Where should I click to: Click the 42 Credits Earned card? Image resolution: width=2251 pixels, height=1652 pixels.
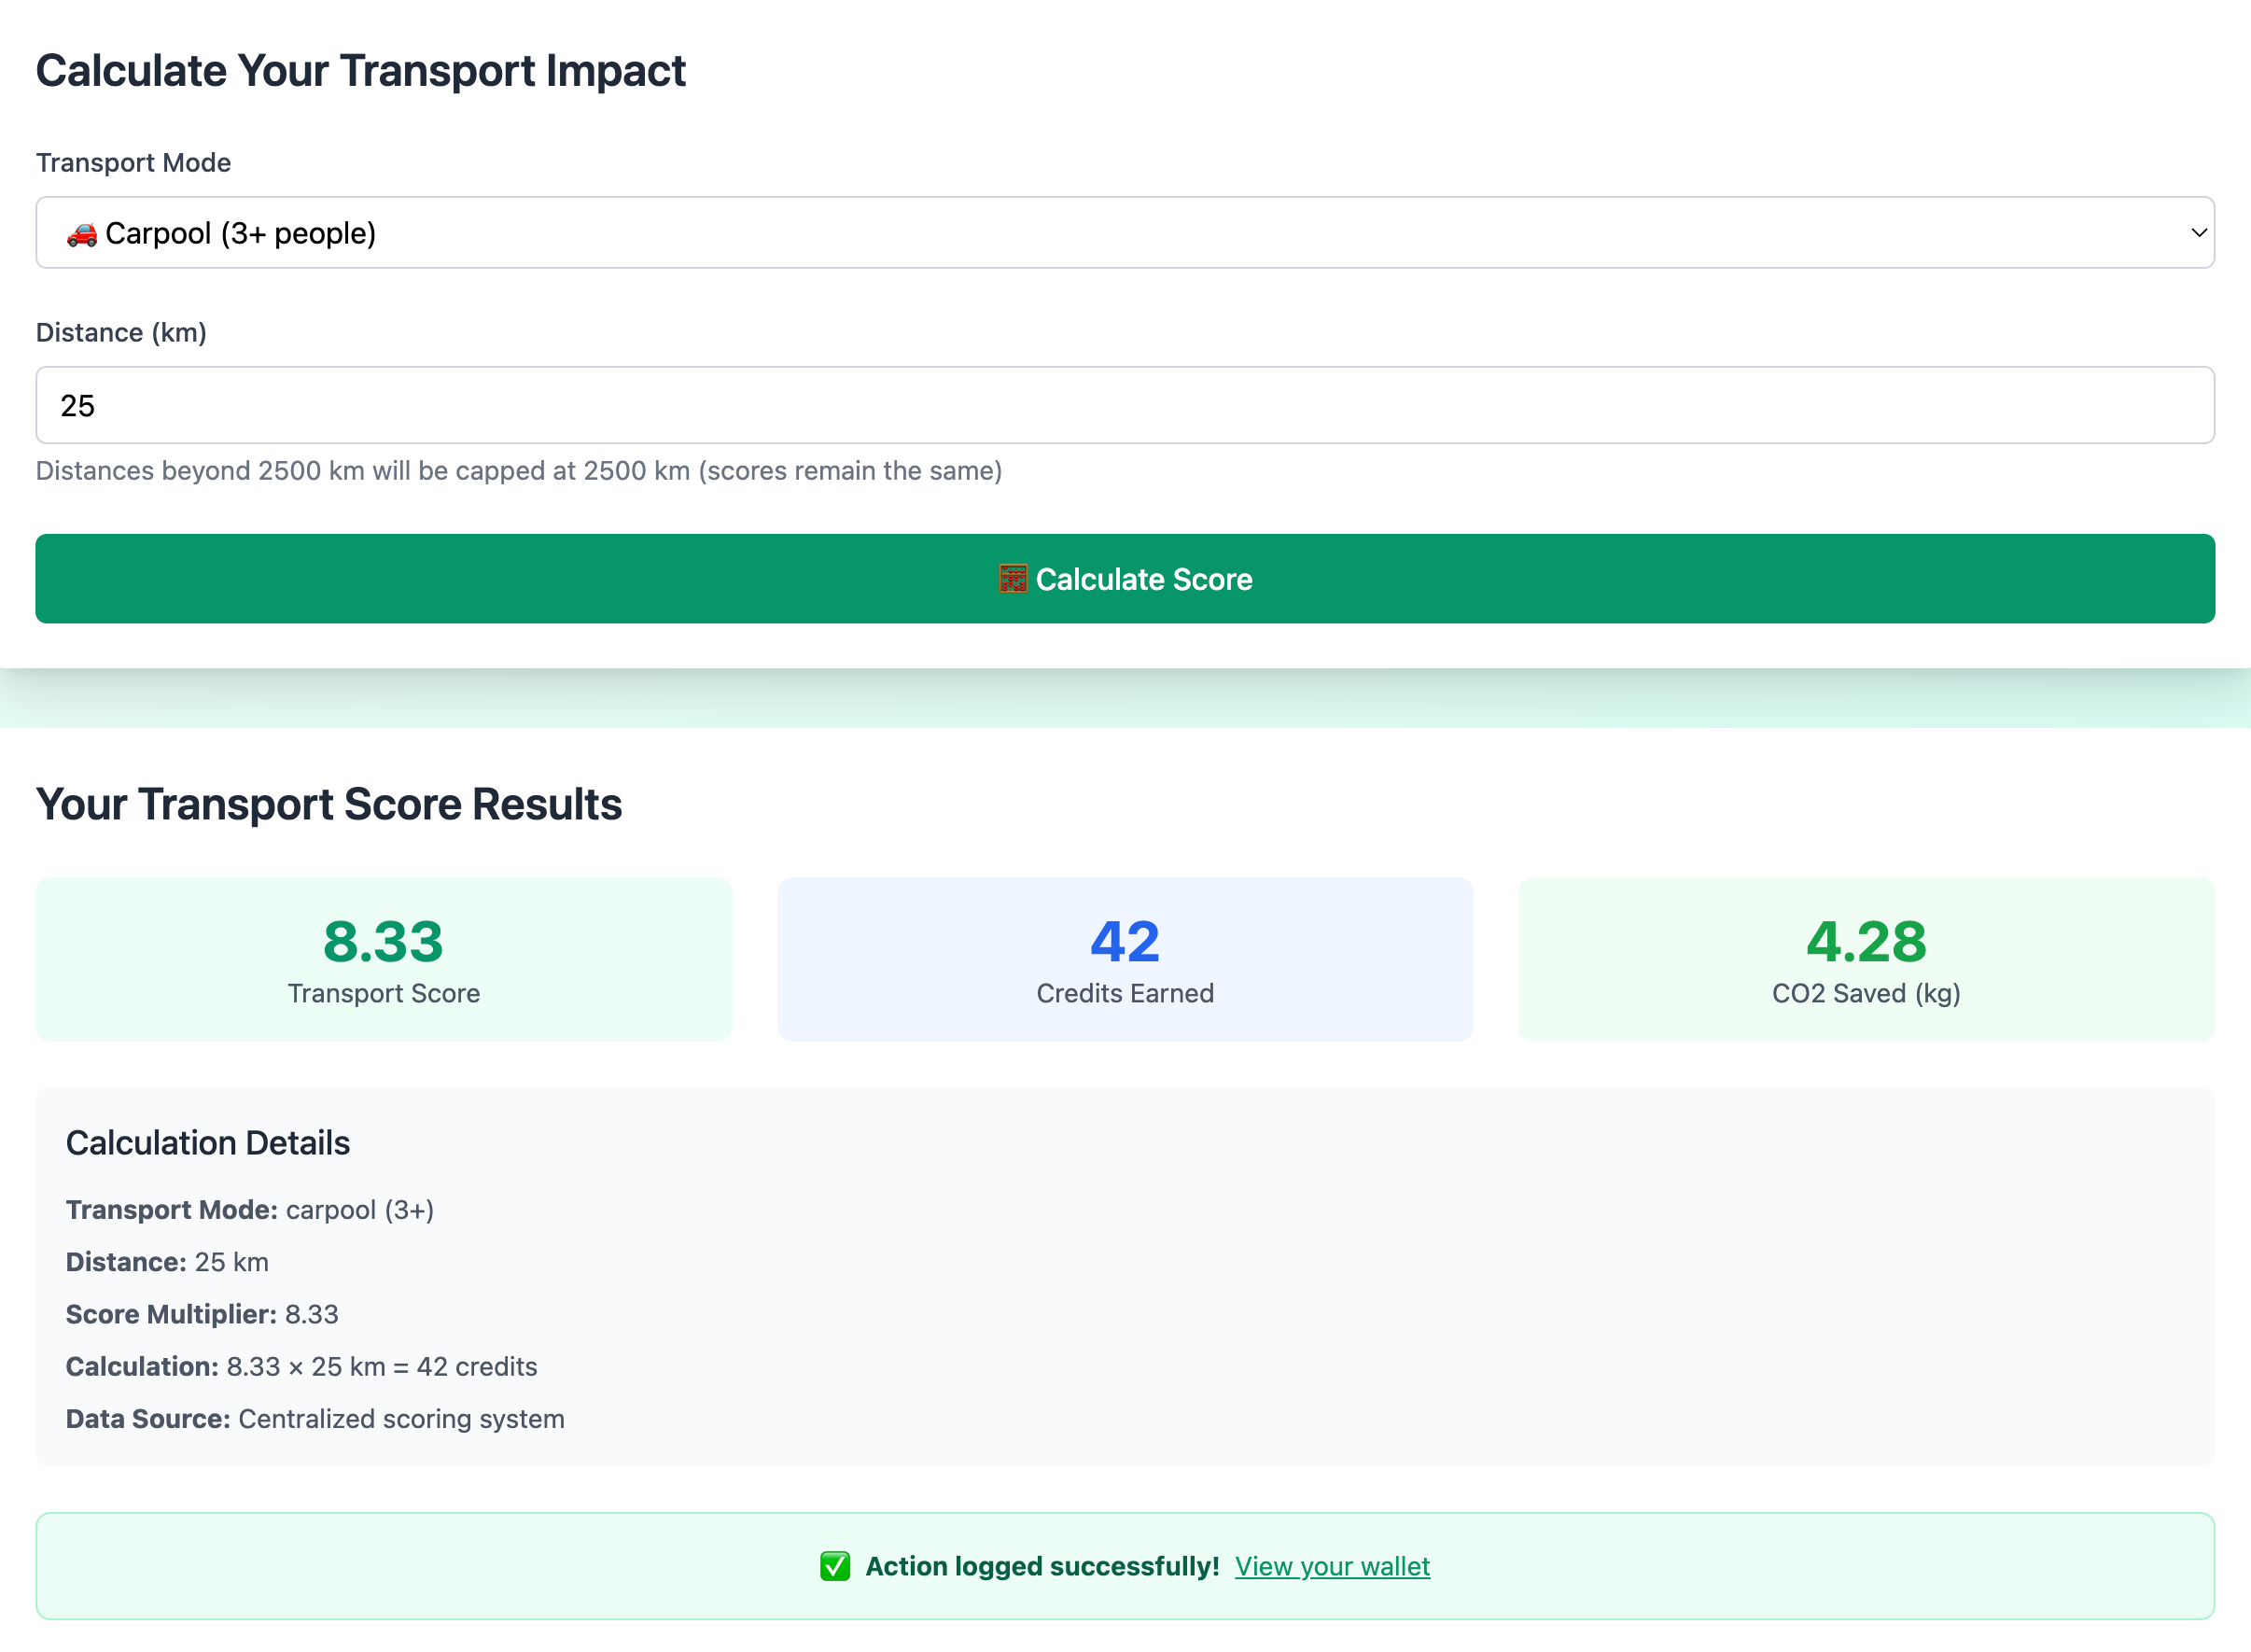(x=1124, y=959)
